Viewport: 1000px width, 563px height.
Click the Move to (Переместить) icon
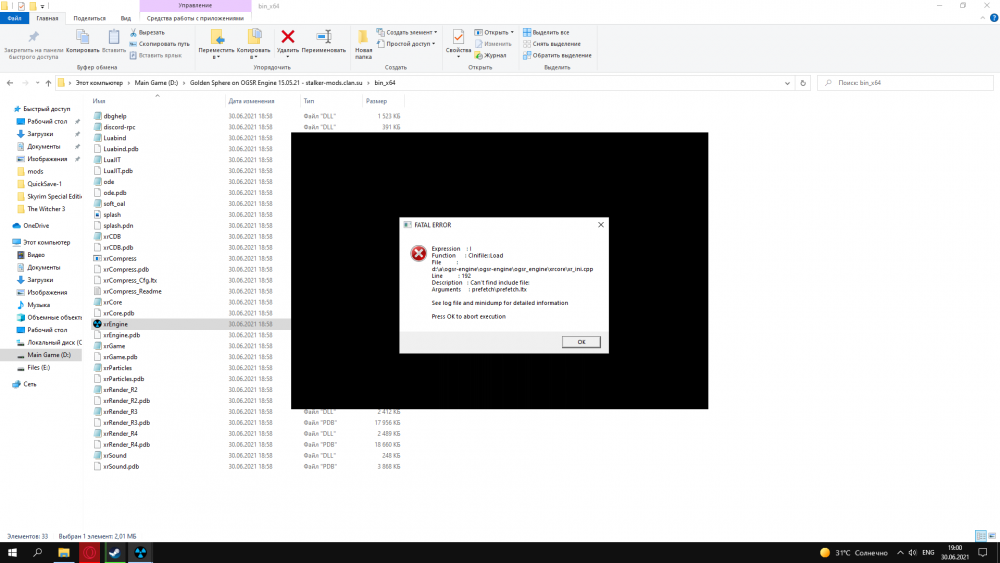216,37
